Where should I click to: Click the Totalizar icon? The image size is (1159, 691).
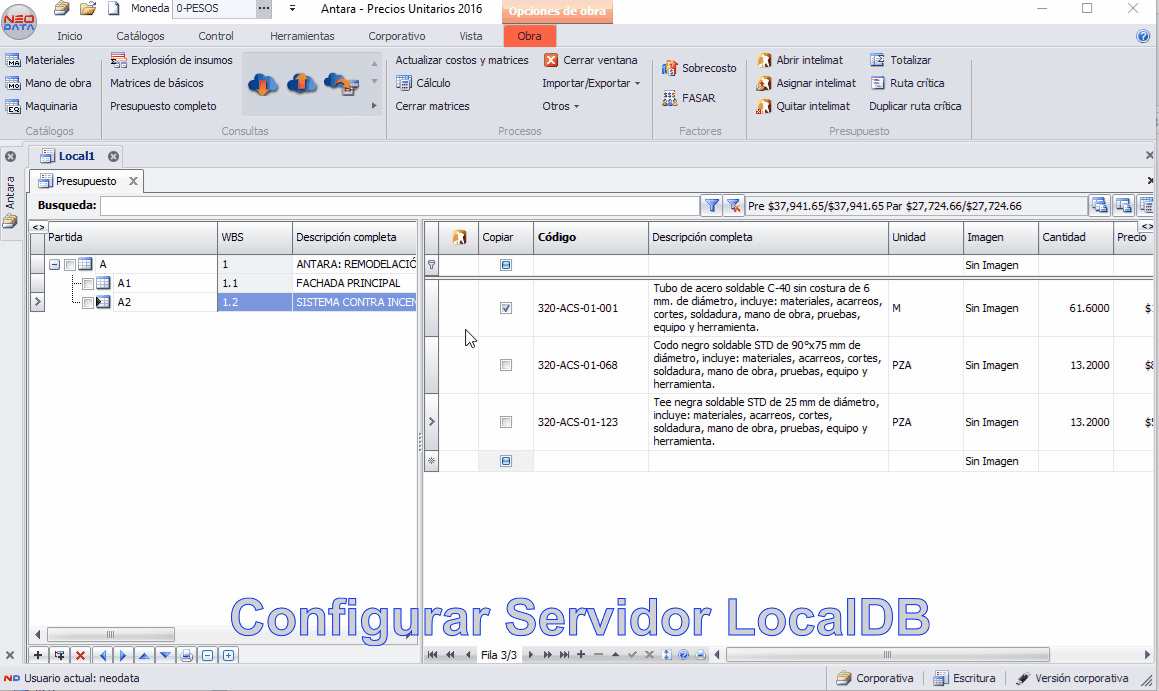point(877,60)
